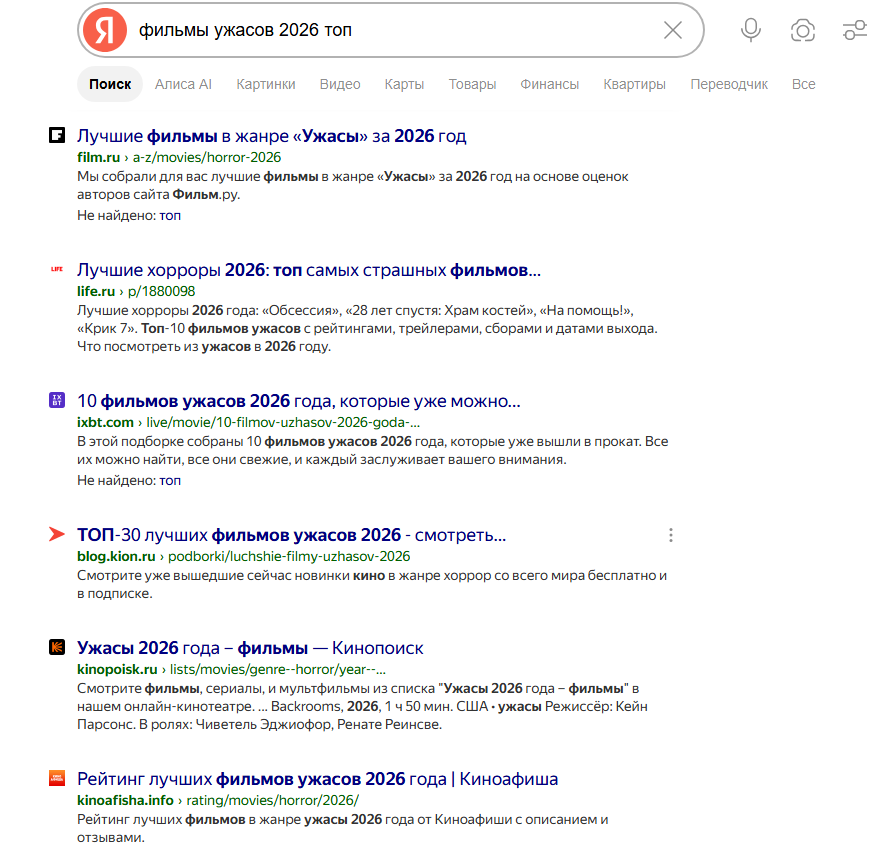Click snippet "Смотрите уже вышедшие сейчас новинки"
This screenshot has height=865, width=879.
coord(372,585)
